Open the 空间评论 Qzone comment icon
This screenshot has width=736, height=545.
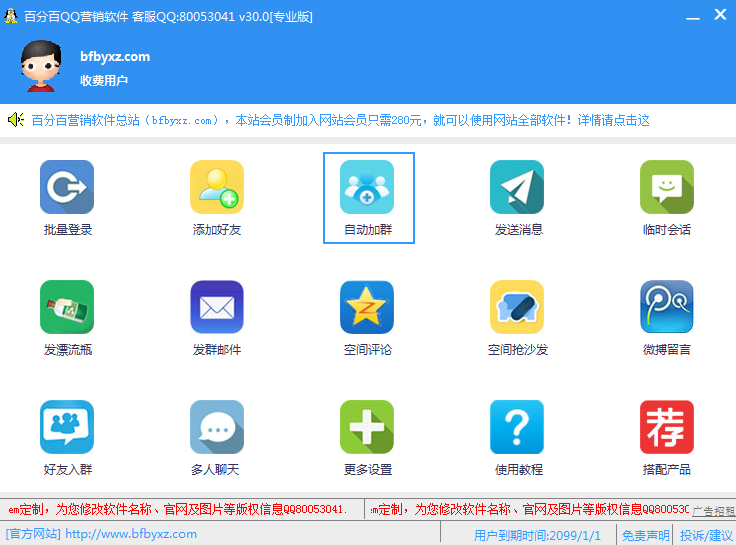click(367, 307)
